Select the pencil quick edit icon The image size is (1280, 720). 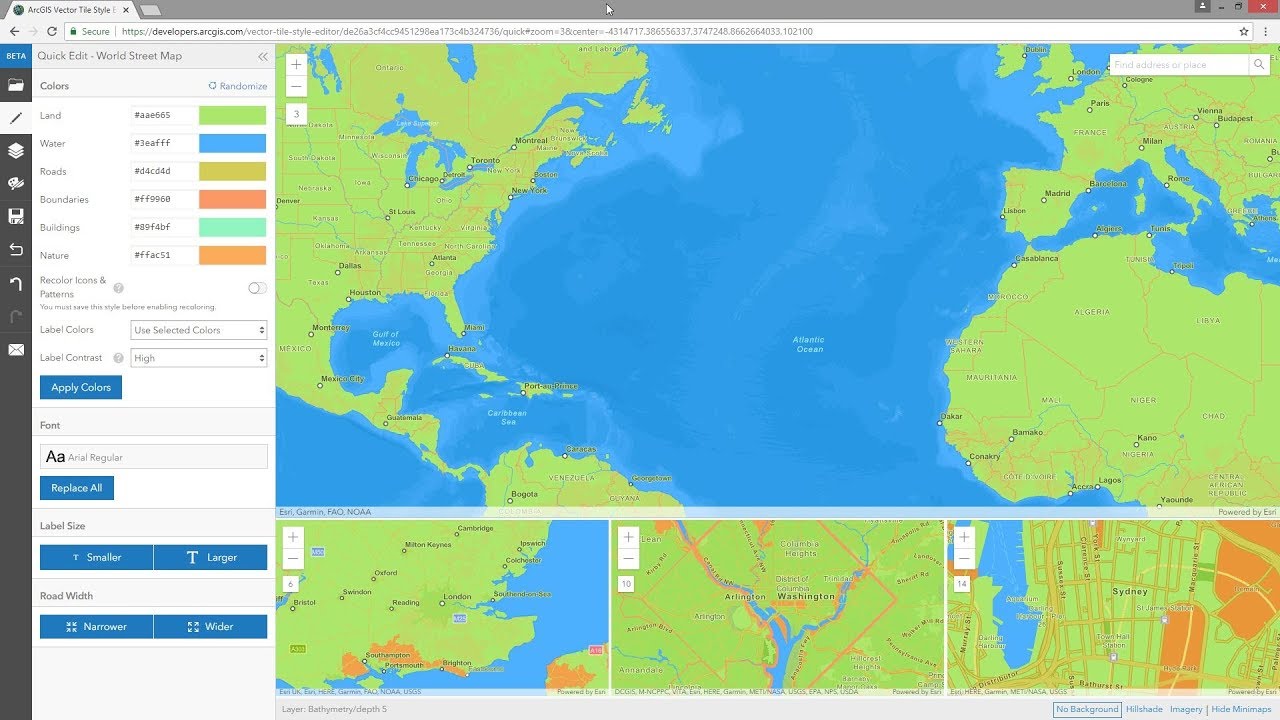[16, 118]
